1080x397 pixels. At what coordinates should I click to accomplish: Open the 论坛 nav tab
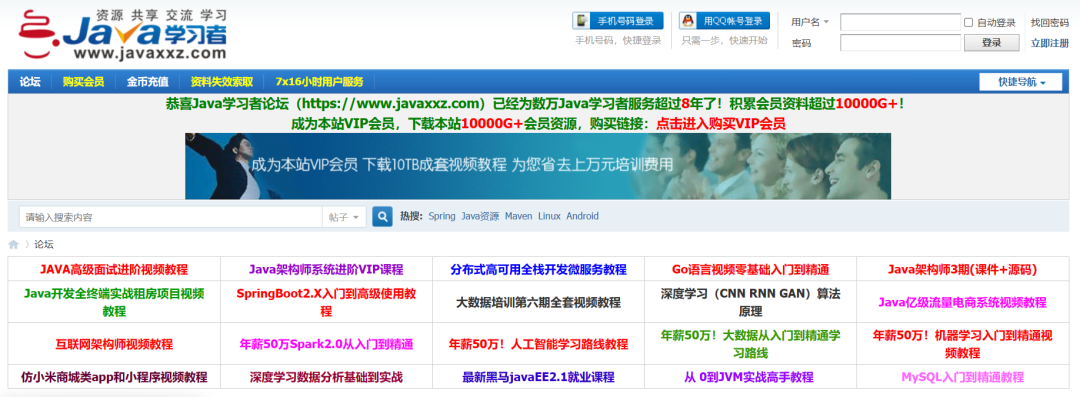tap(30, 82)
